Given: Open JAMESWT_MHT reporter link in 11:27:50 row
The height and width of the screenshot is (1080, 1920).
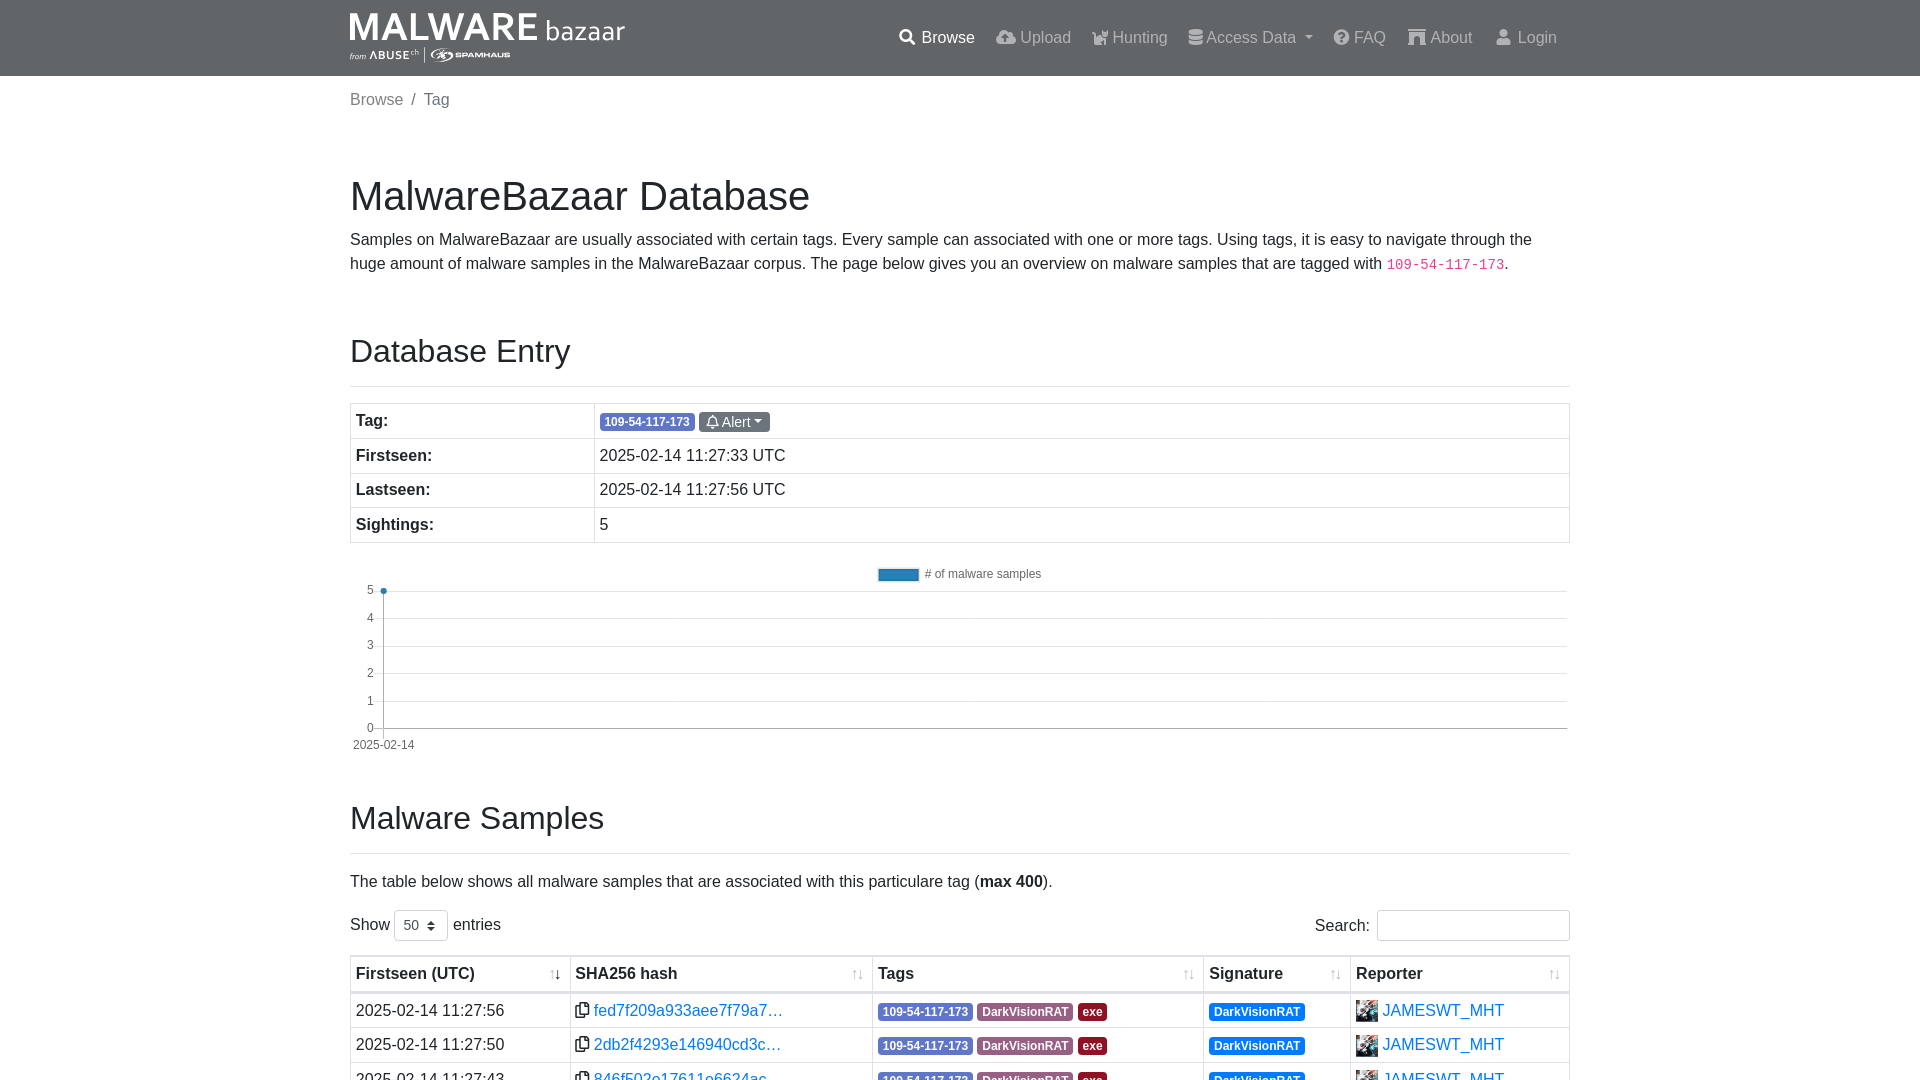Looking at the screenshot, I should (x=1443, y=1045).
